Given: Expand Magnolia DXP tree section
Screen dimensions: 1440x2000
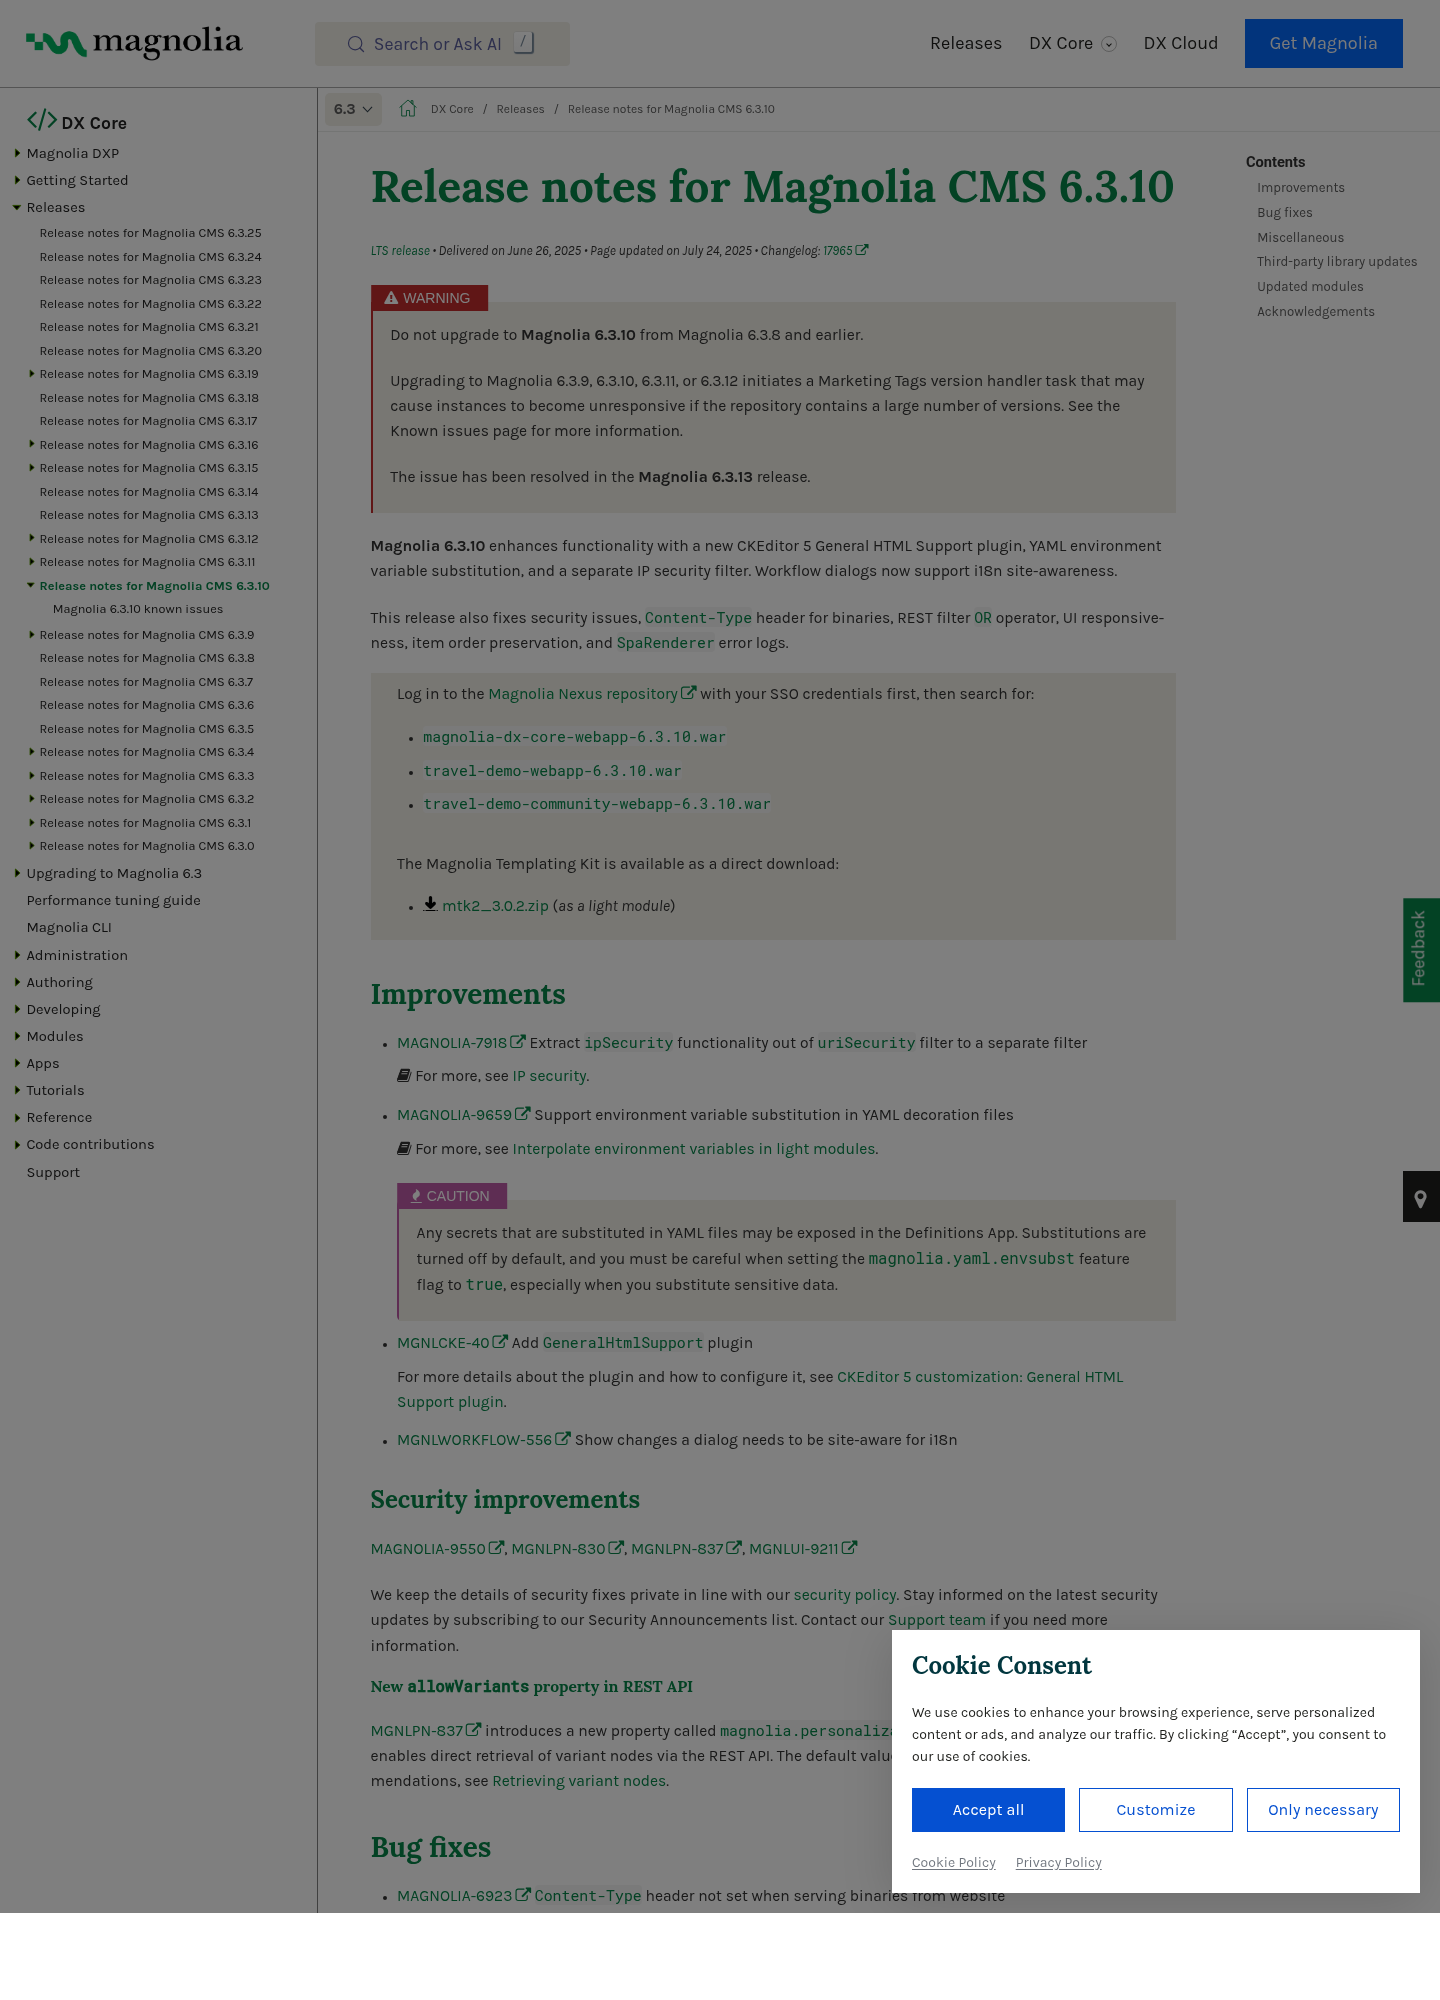Looking at the screenshot, I should 17,153.
